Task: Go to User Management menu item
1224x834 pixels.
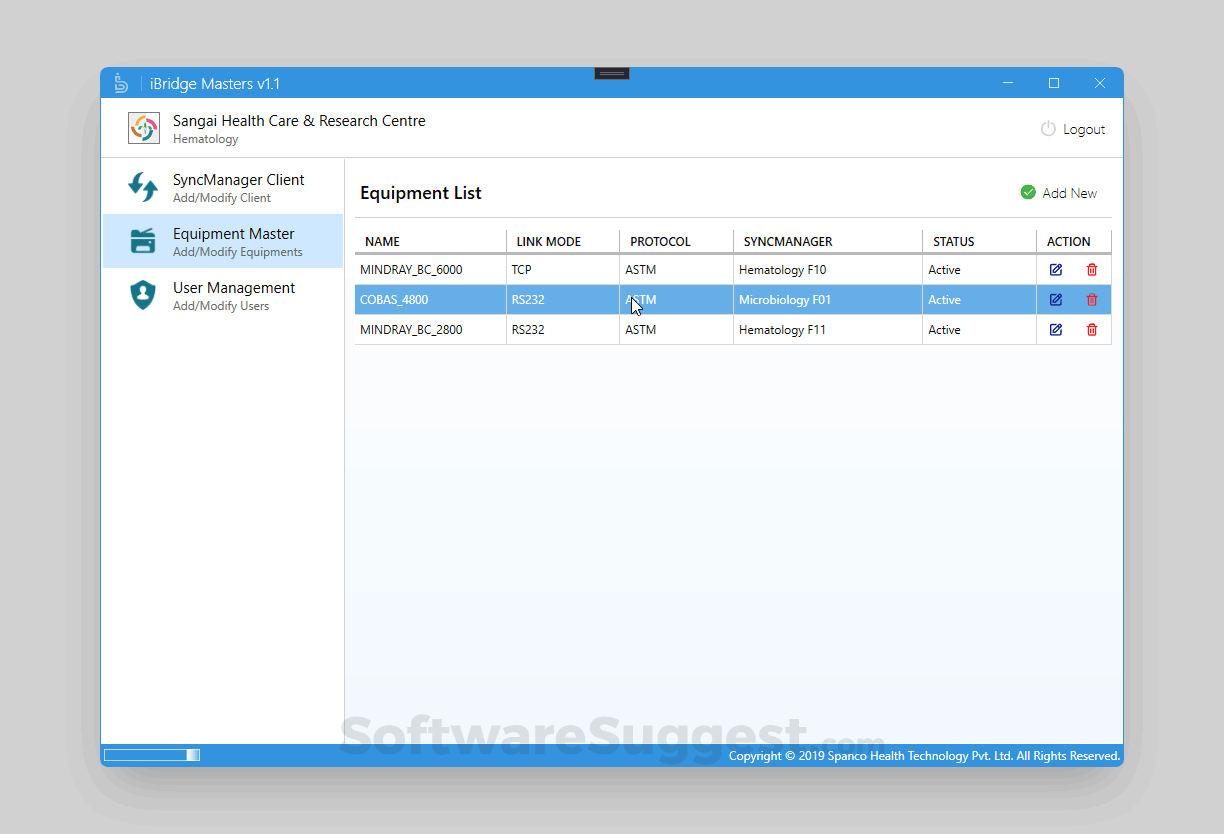Action: (233, 295)
